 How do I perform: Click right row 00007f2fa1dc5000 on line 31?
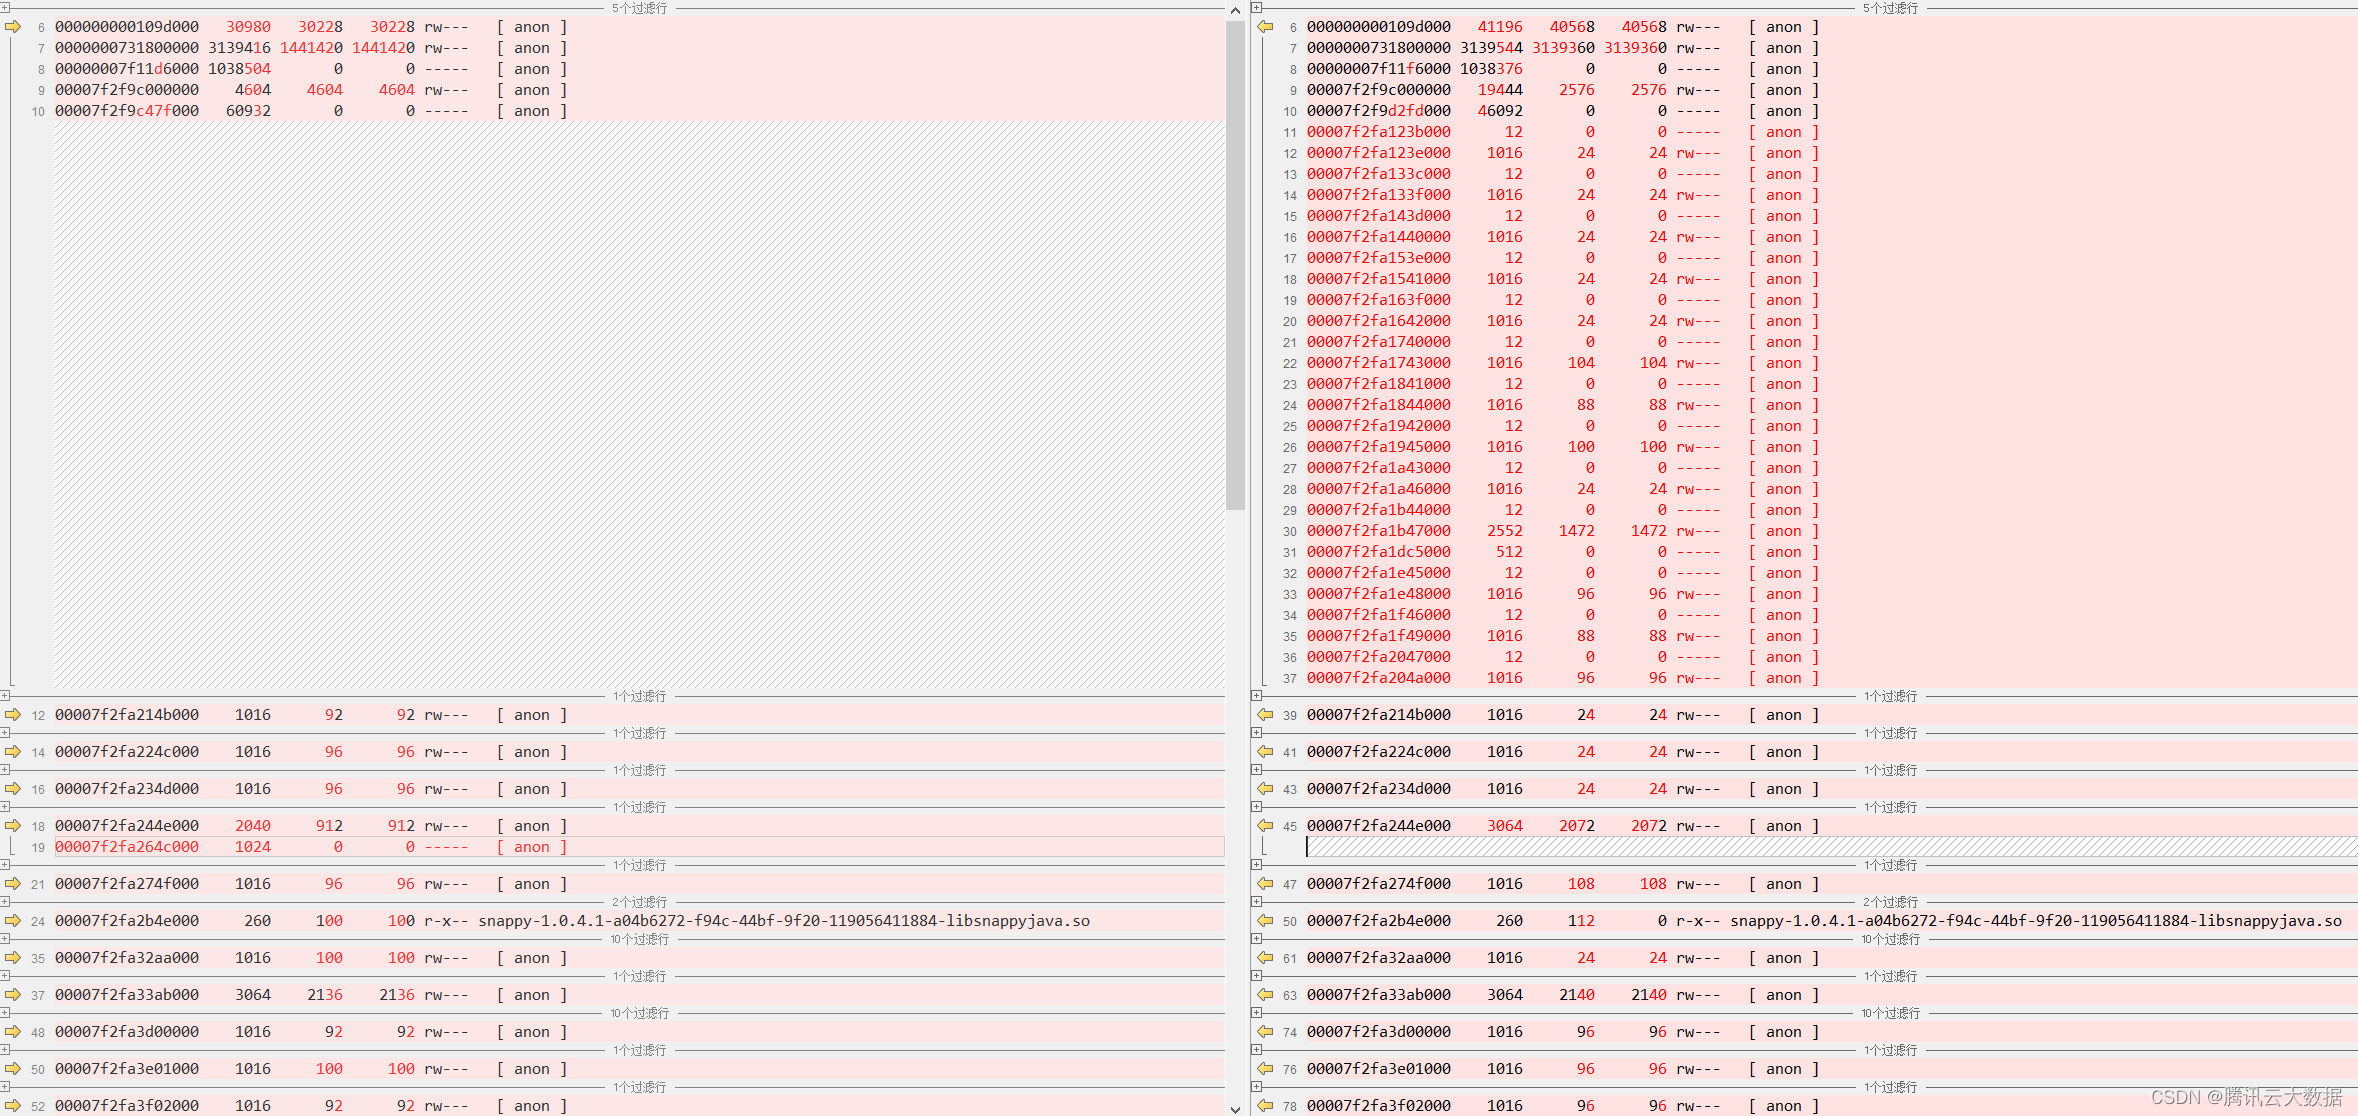click(x=1831, y=552)
